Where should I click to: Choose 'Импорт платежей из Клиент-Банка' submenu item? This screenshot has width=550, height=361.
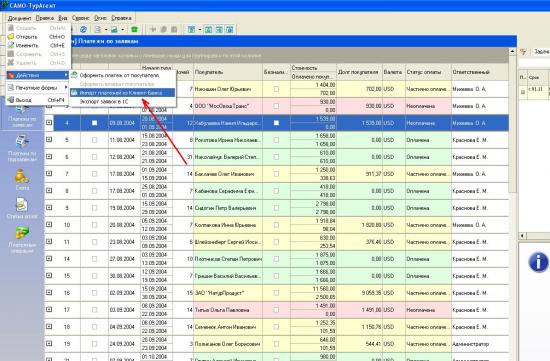(122, 93)
